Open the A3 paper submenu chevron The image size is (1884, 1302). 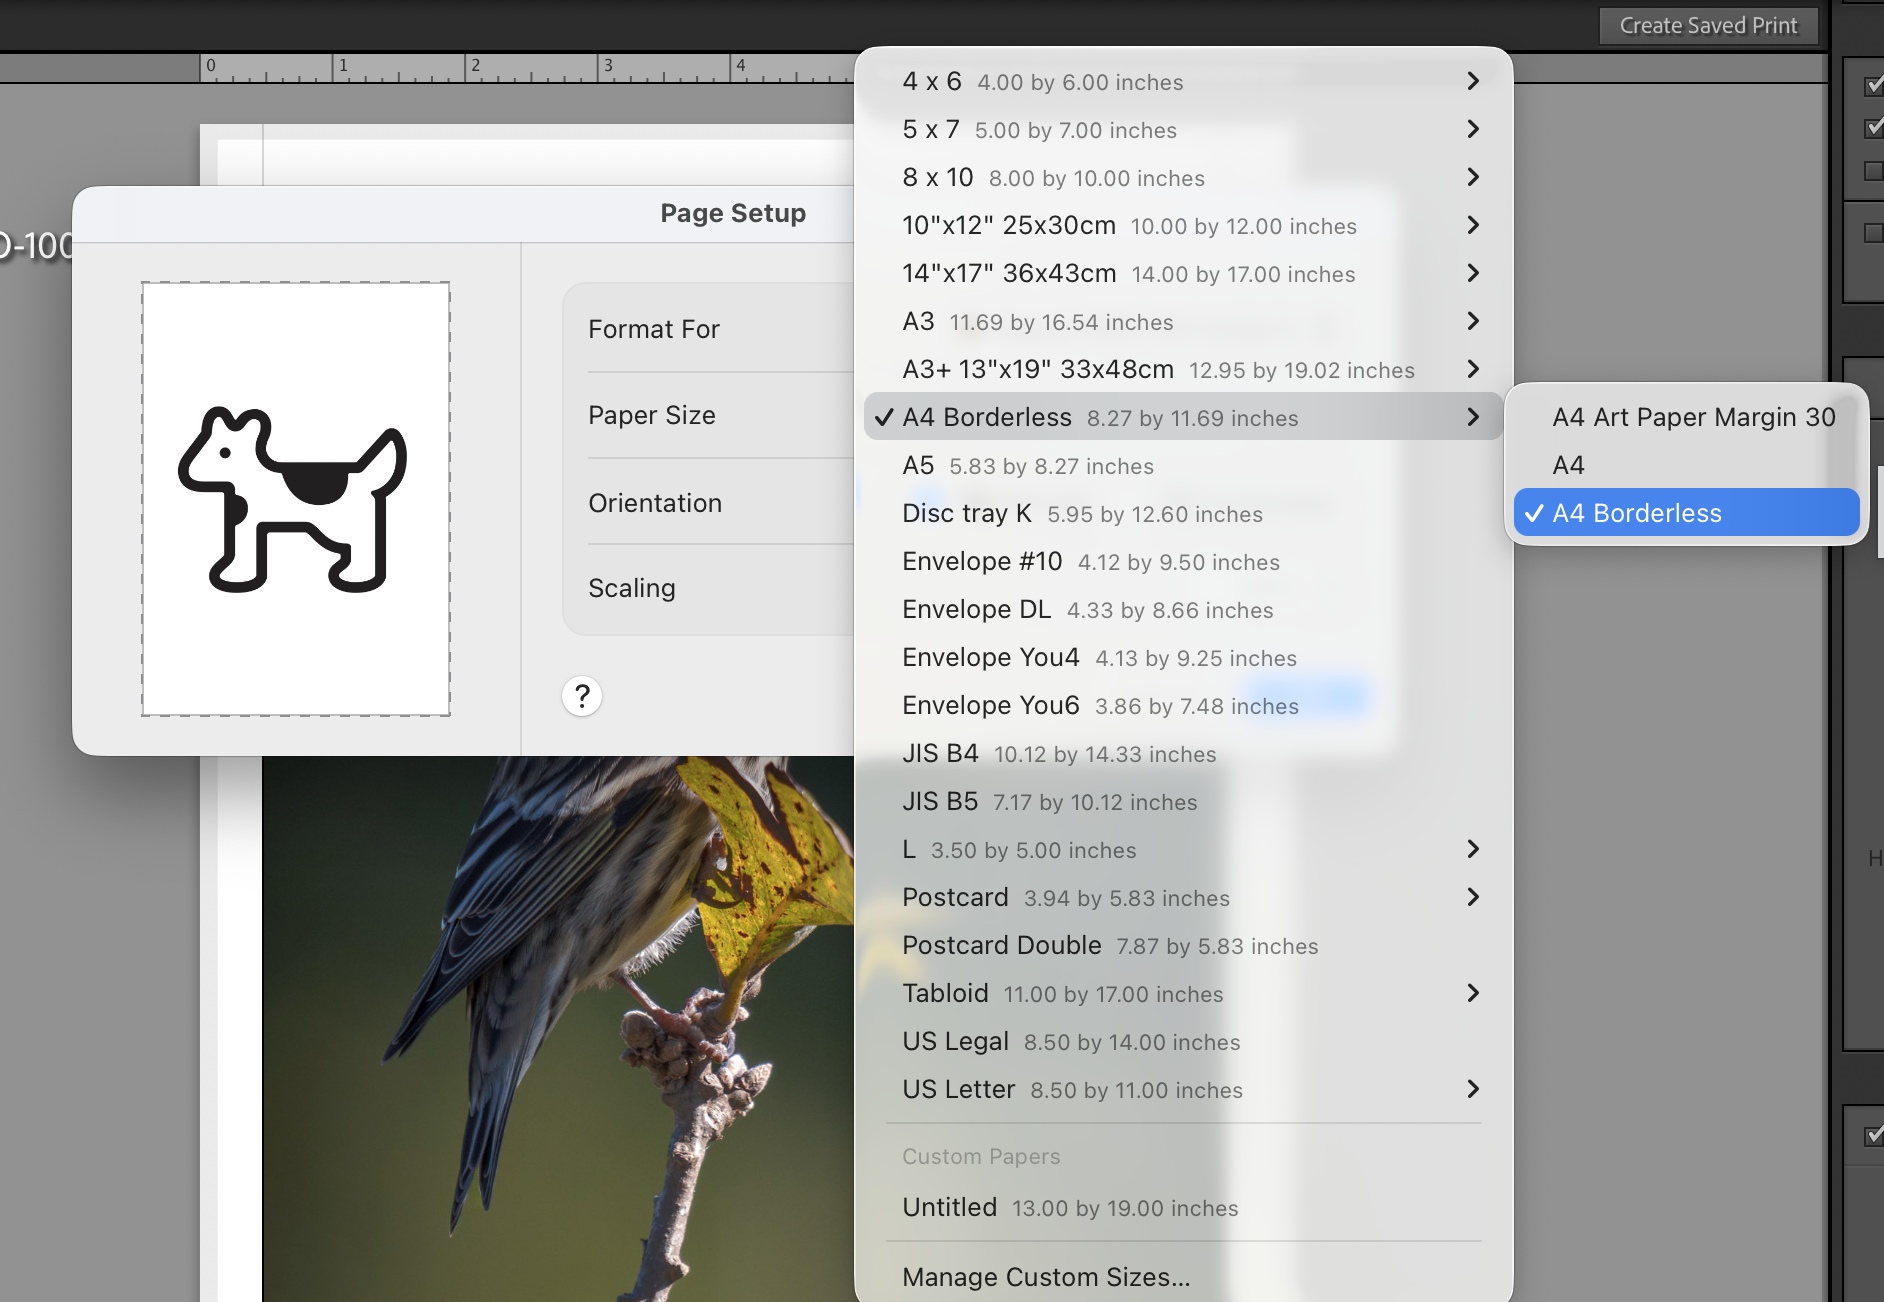coord(1472,321)
